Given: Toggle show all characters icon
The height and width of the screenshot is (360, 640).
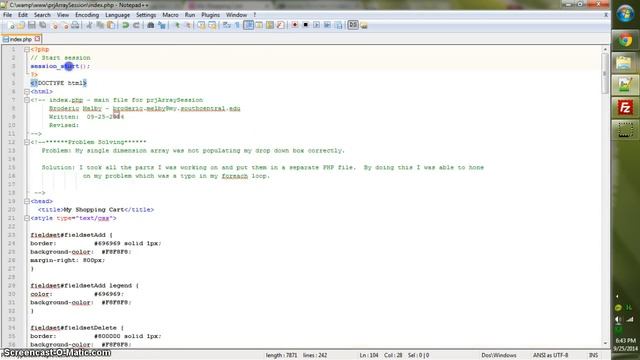Looking at the screenshot, I should tap(238, 25).
